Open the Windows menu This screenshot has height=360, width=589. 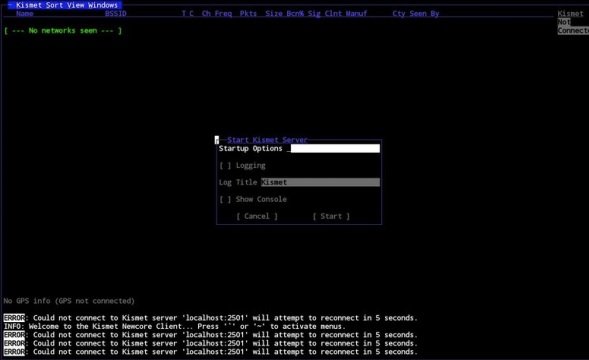point(103,5)
